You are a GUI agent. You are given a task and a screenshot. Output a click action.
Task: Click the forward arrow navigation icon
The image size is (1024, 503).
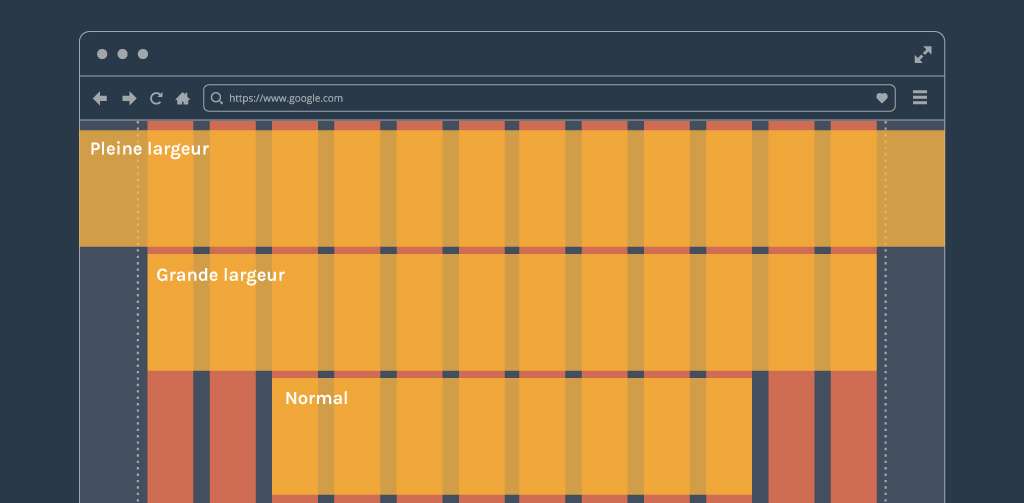[129, 98]
